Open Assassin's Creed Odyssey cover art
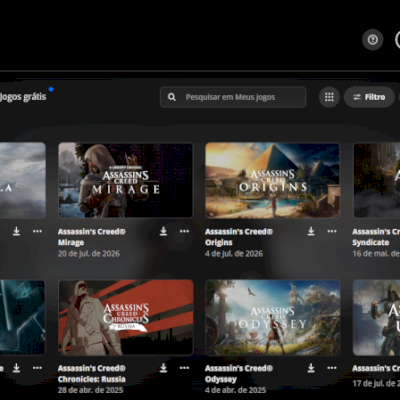Viewport: 400px width, 400px height. [x=273, y=317]
